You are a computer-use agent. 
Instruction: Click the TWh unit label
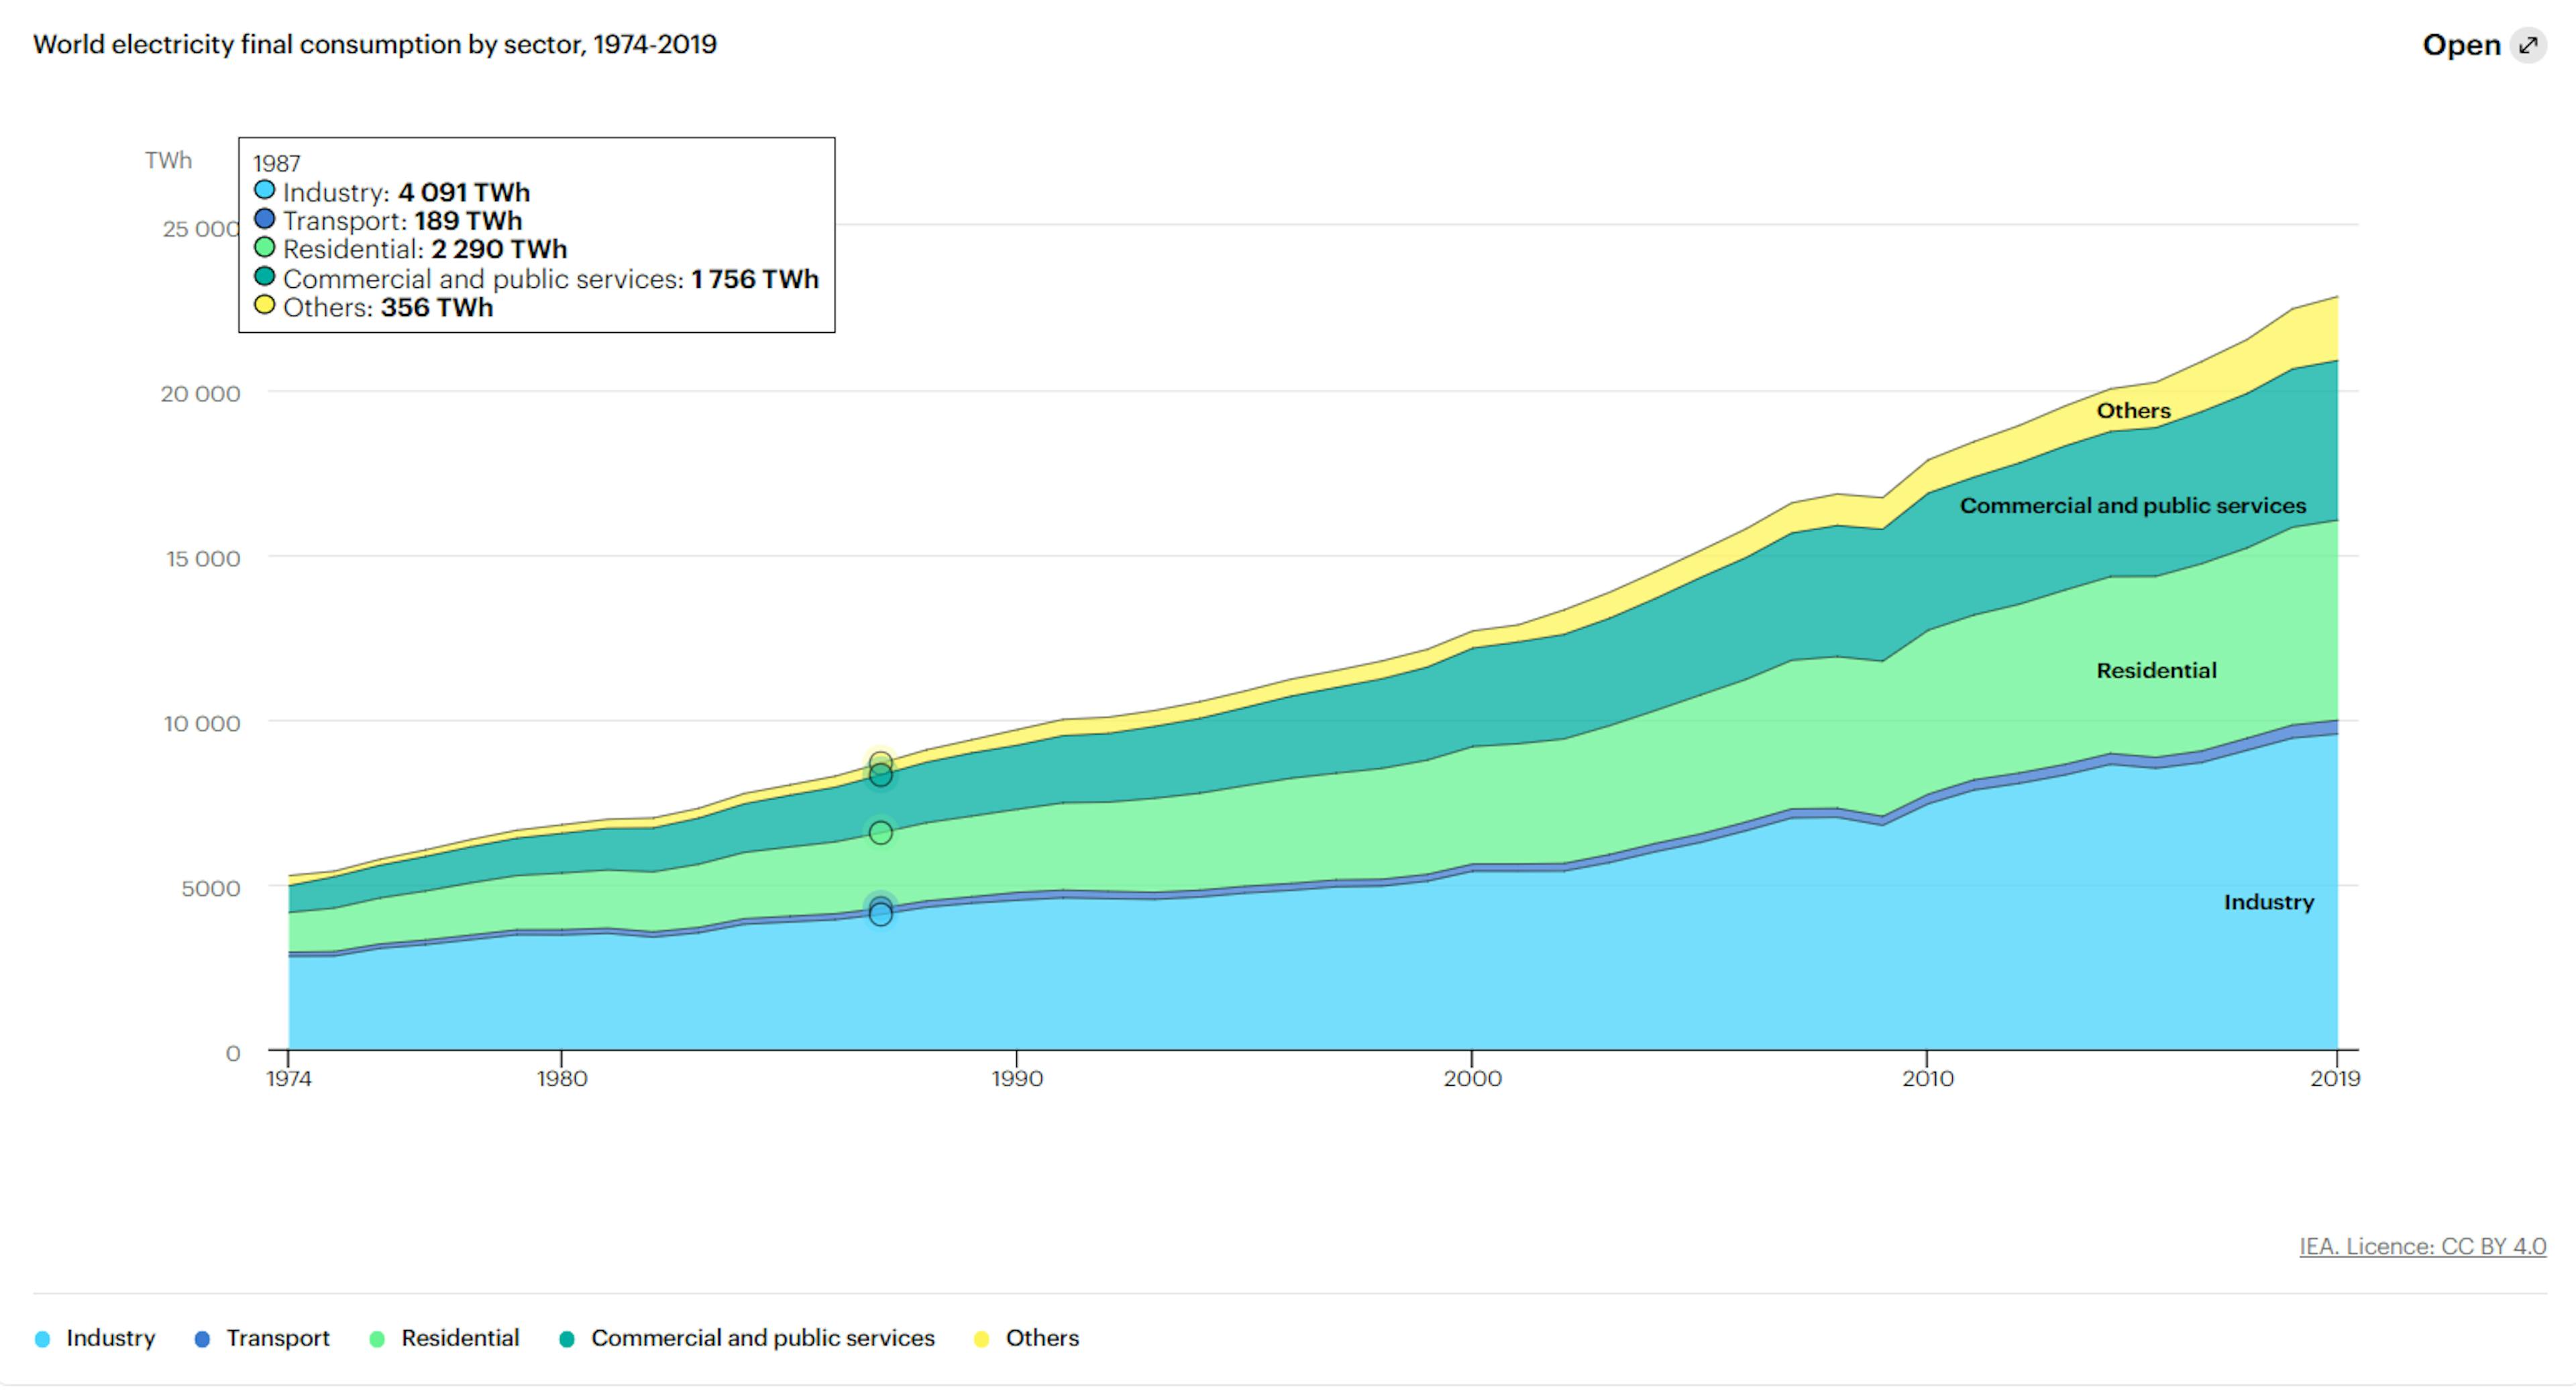168,160
